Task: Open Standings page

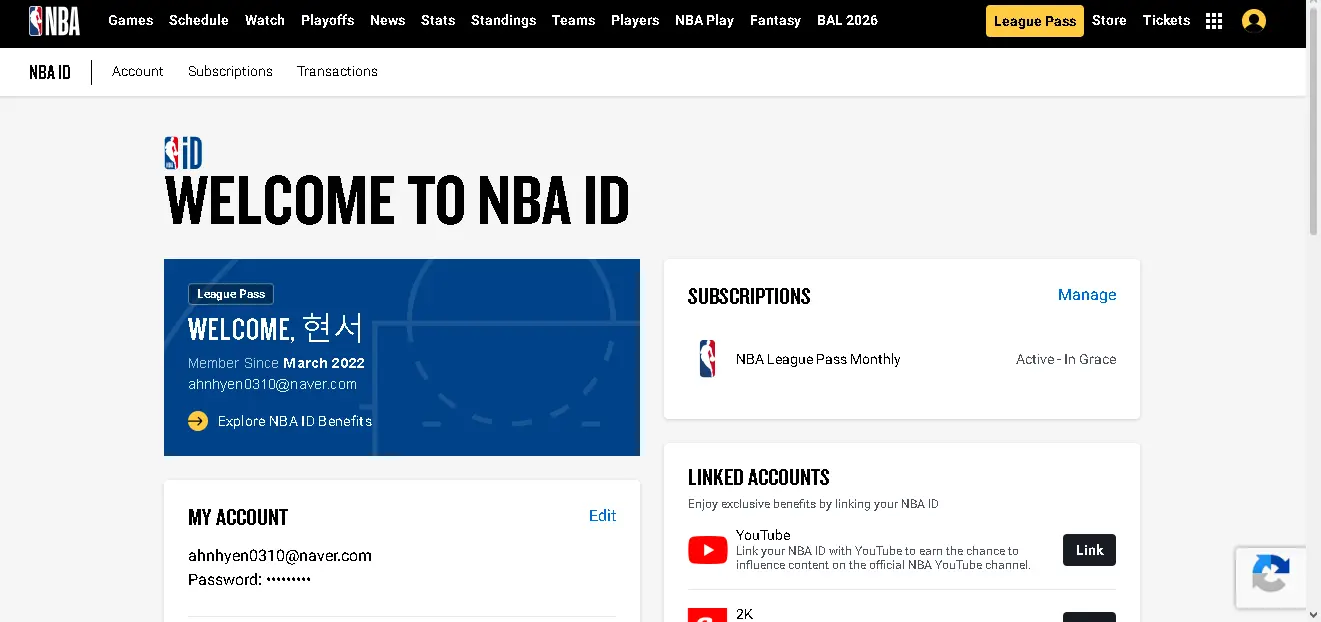Action: tap(504, 20)
